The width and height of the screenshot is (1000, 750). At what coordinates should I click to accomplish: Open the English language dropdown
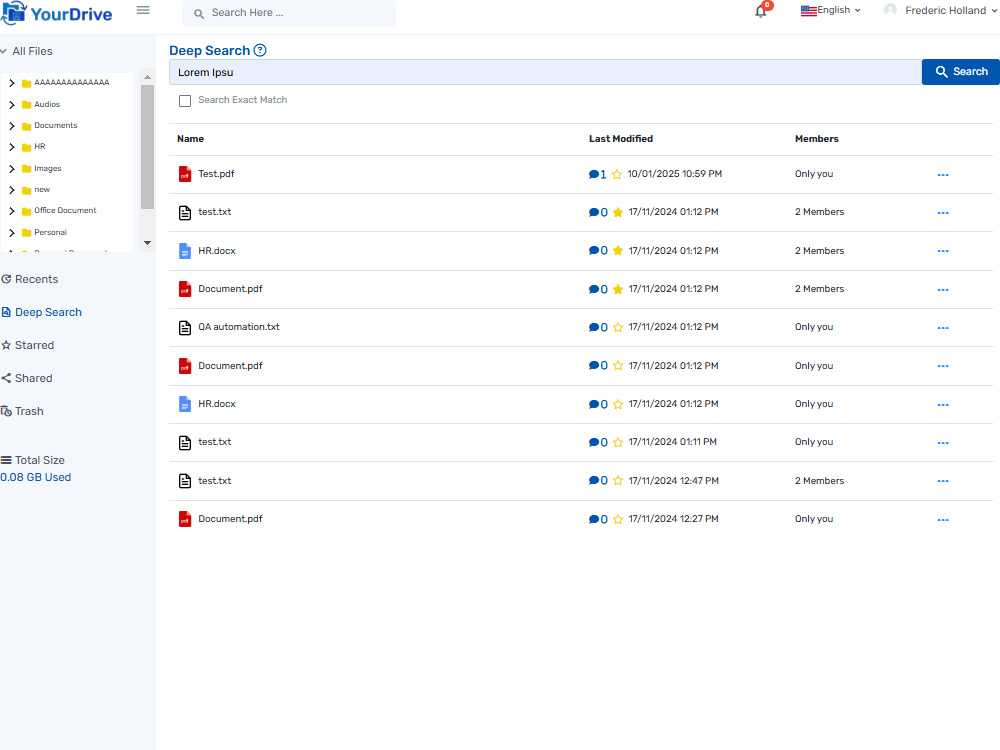click(x=831, y=10)
